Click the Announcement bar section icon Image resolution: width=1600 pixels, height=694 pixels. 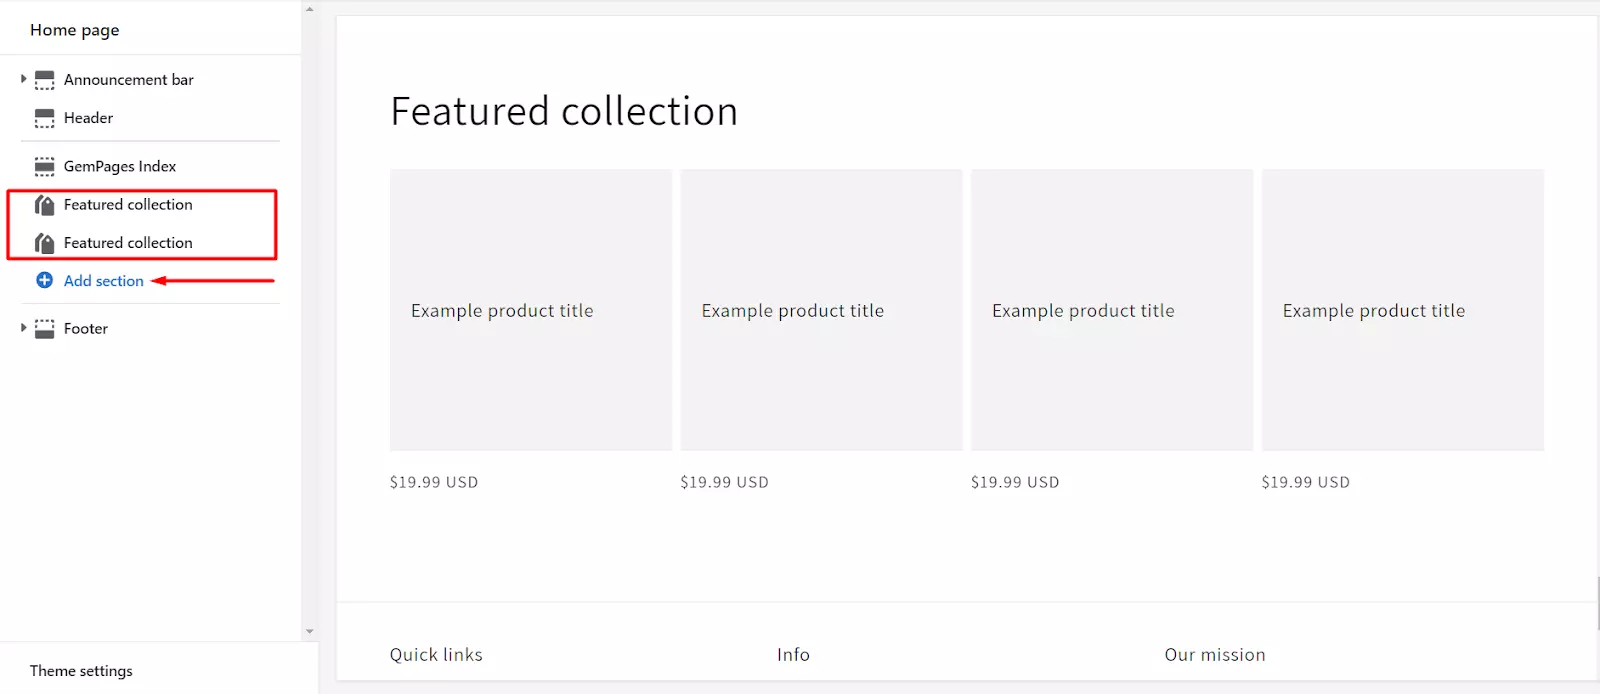(45, 80)
